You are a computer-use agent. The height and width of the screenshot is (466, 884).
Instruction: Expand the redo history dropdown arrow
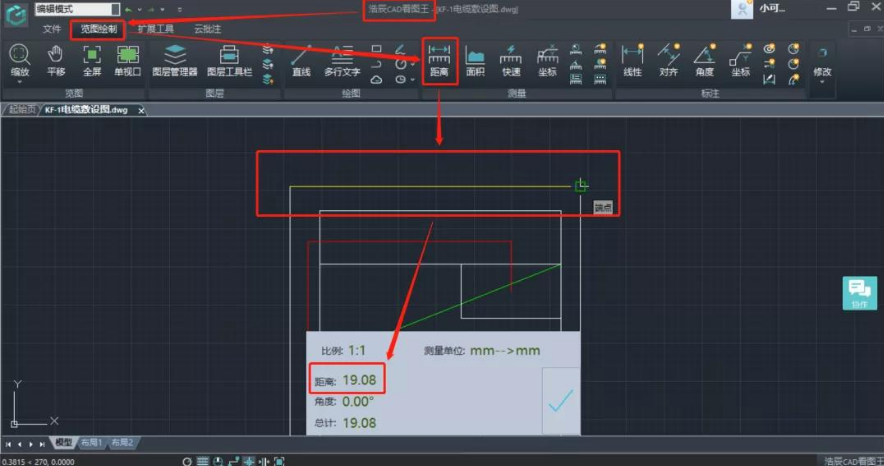(x=162, y=10)
